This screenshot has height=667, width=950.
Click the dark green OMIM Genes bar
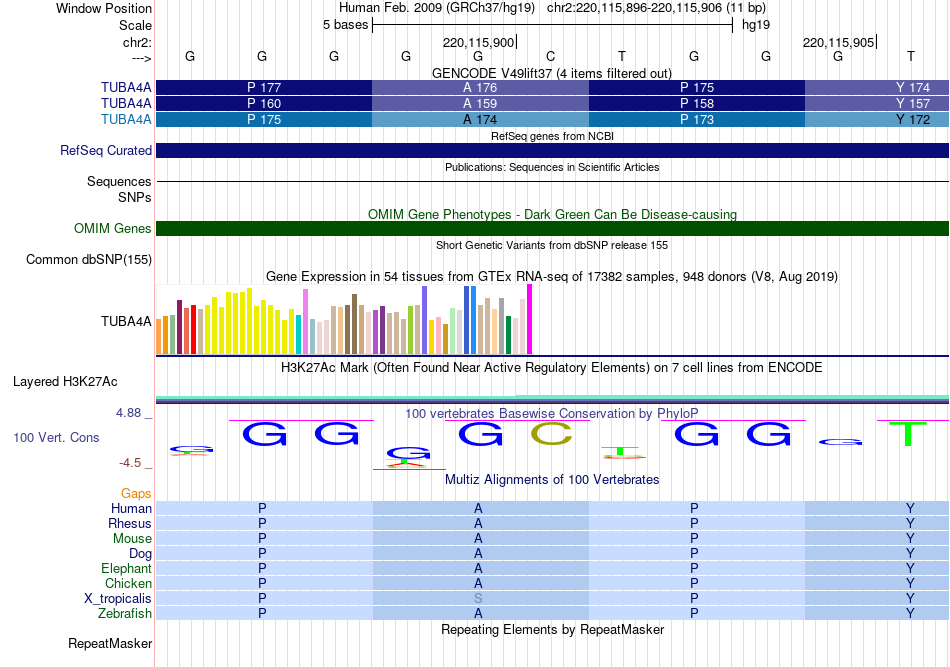pyautogui.click(x=553, y=228)
